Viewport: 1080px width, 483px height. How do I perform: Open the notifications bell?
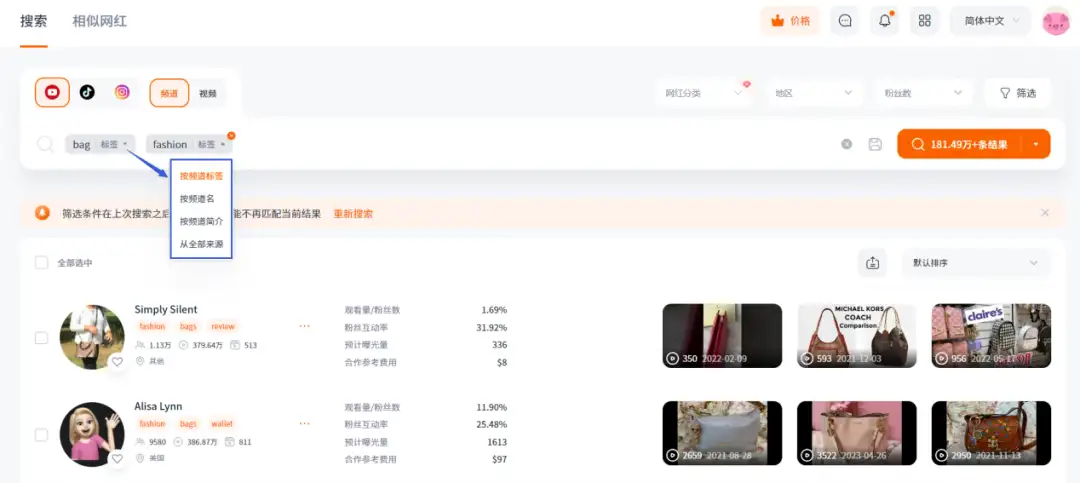click(x=885, y=21)
